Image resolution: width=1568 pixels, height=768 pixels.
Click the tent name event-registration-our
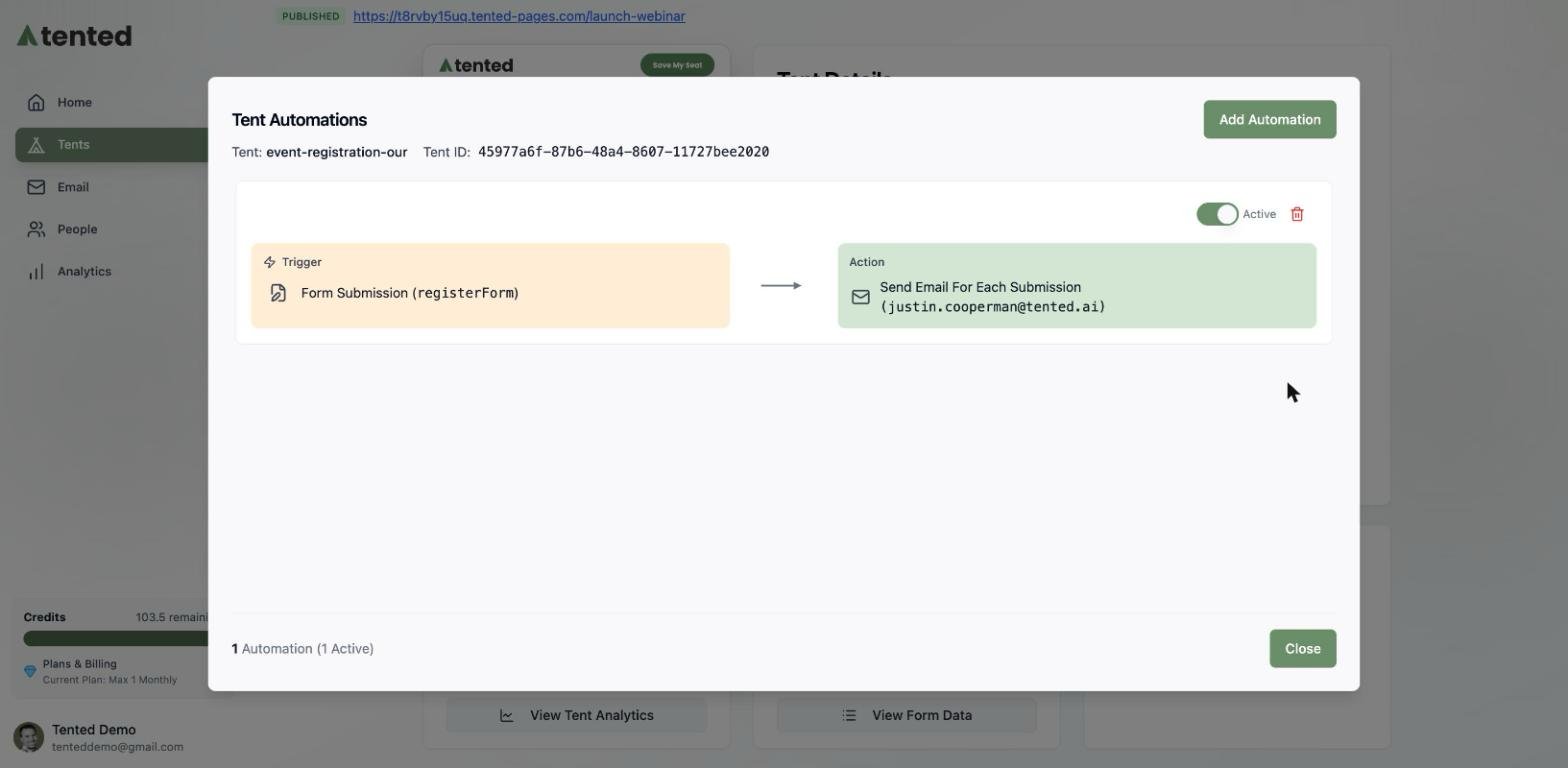pos(336,152)
